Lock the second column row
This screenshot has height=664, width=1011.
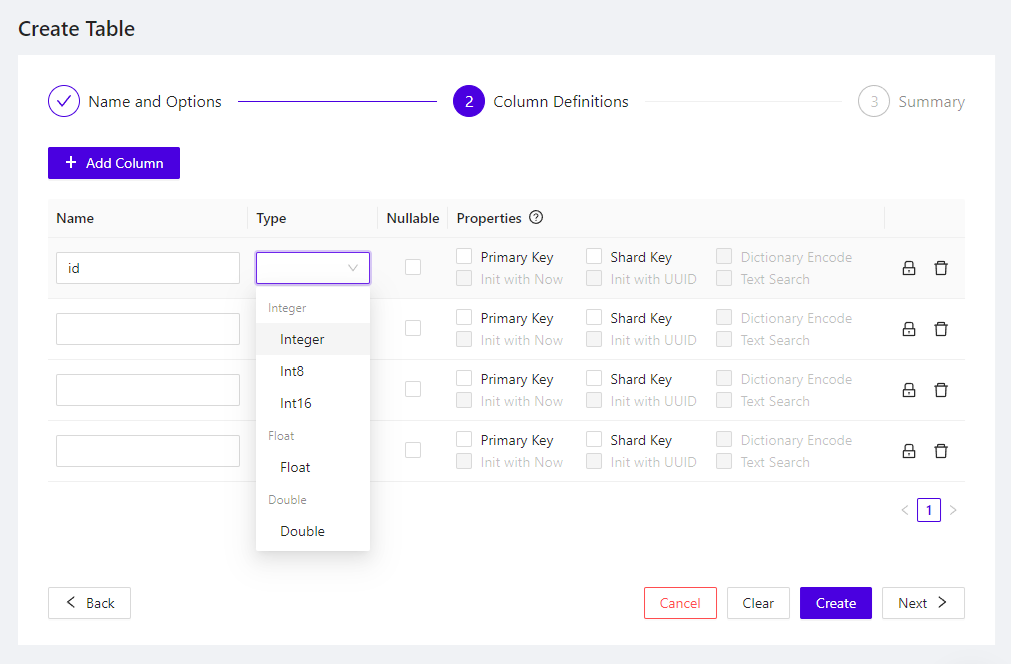coord(909,328)
